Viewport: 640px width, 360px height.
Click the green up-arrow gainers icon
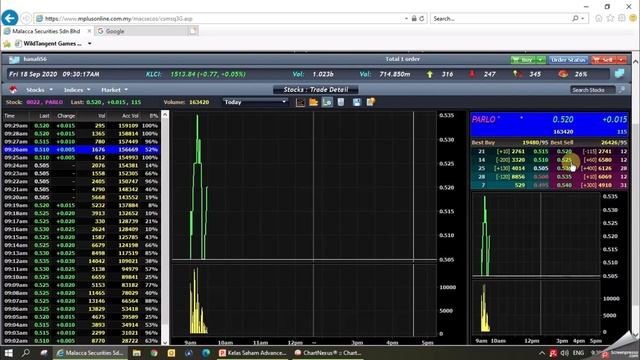coord(429,74)
